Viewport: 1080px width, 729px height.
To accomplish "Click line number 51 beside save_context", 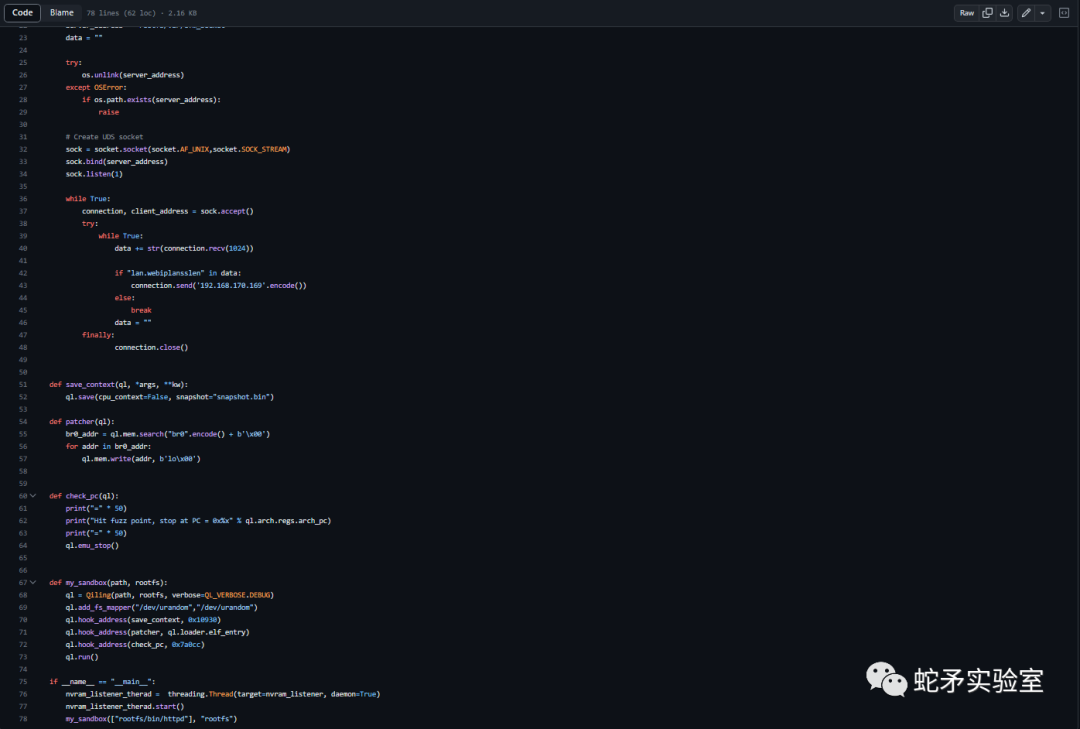I will click(x=22, y=384).
